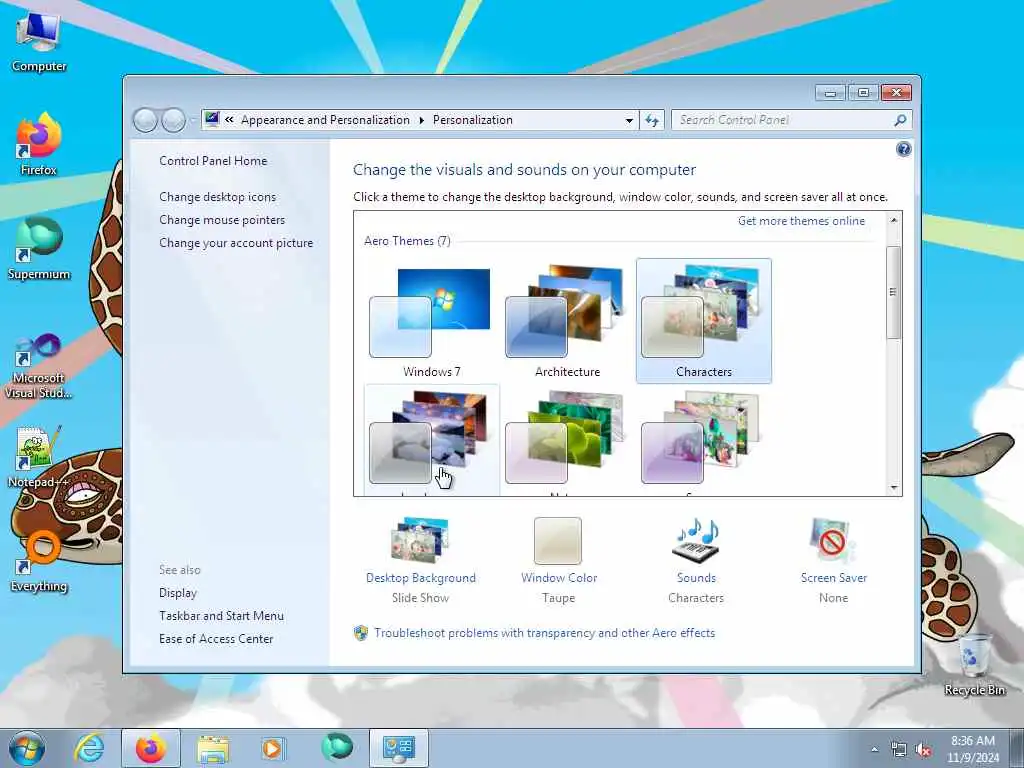This screenshot has width=1024, height=768.
Task: Select the Firefox desktop shortcut
Action: click(x=39, y=145)
